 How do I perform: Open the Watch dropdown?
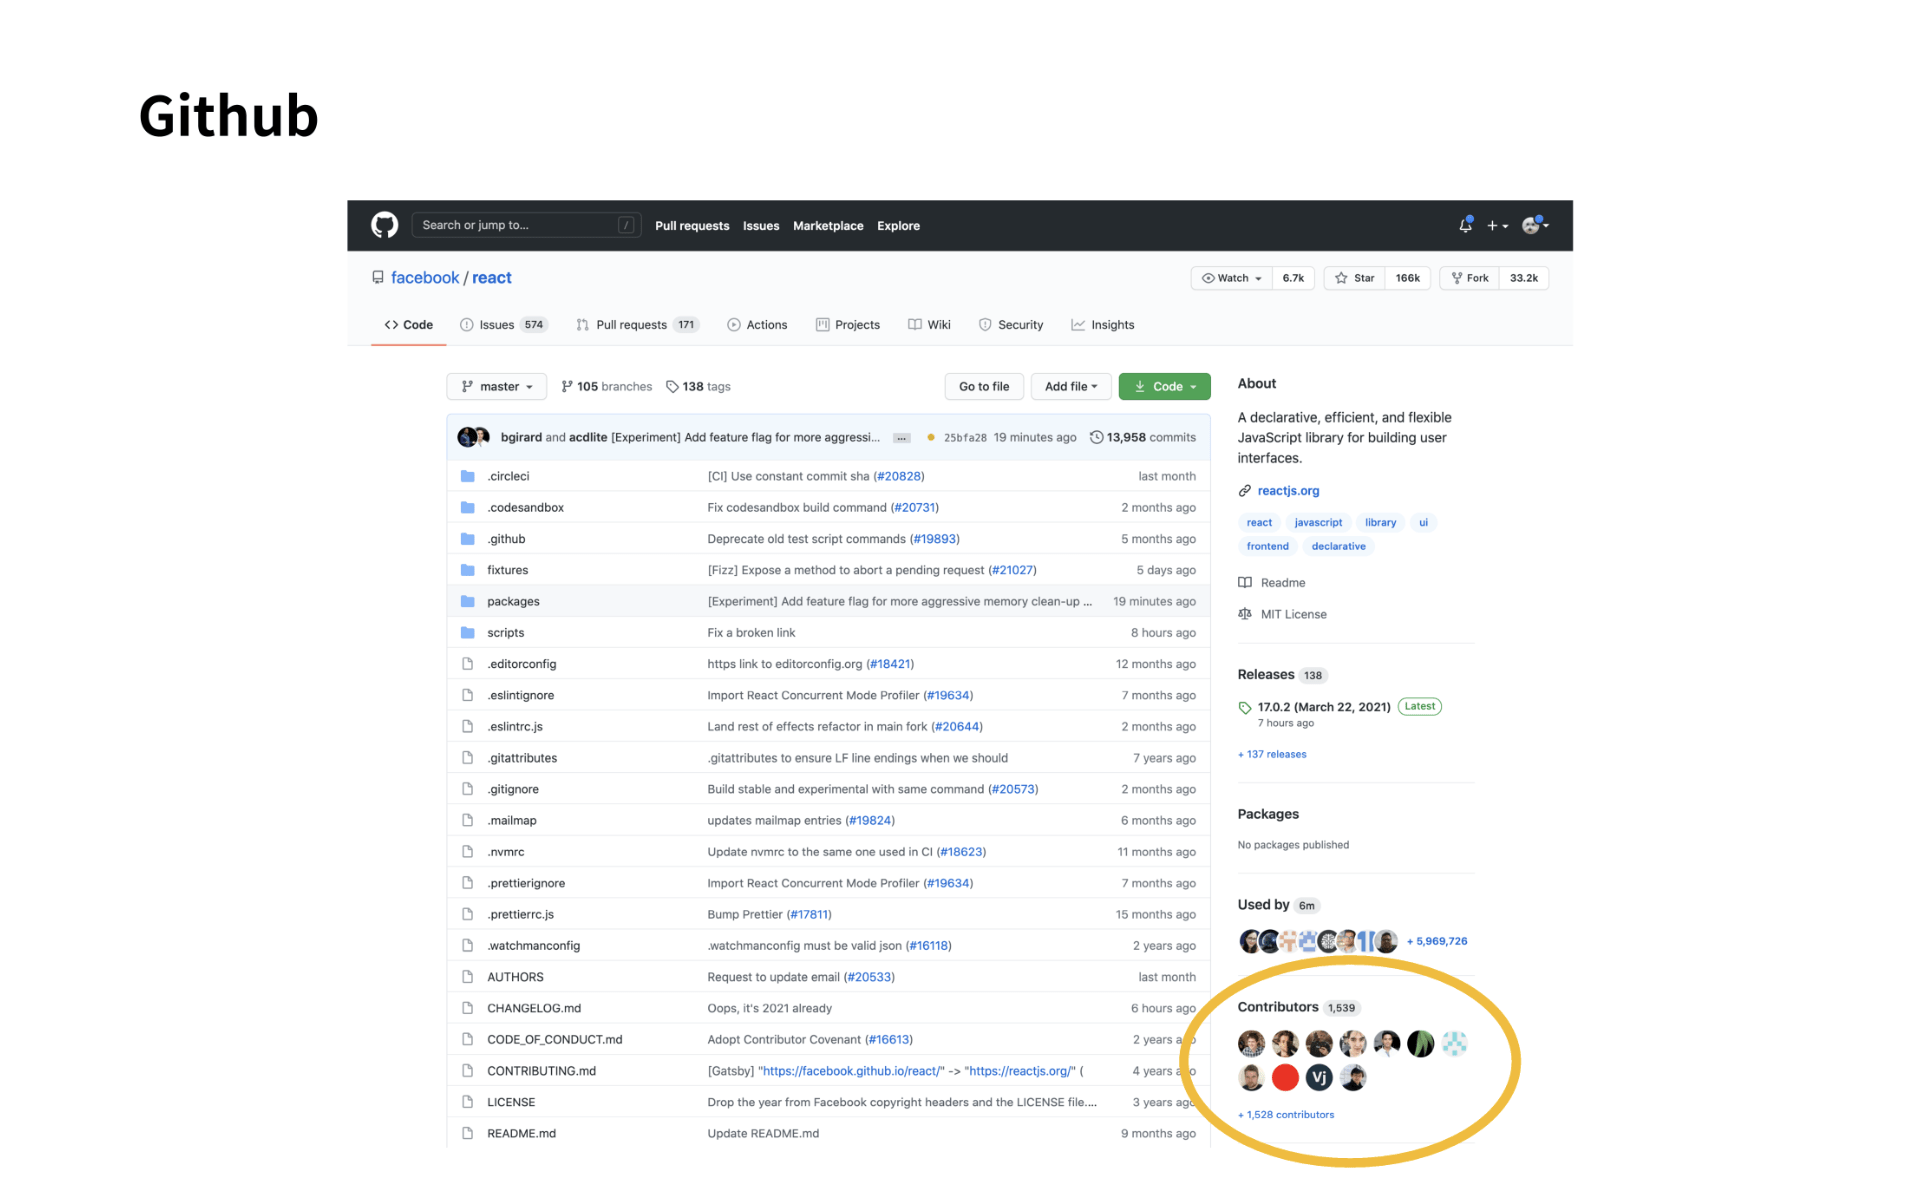point(1231,278)
